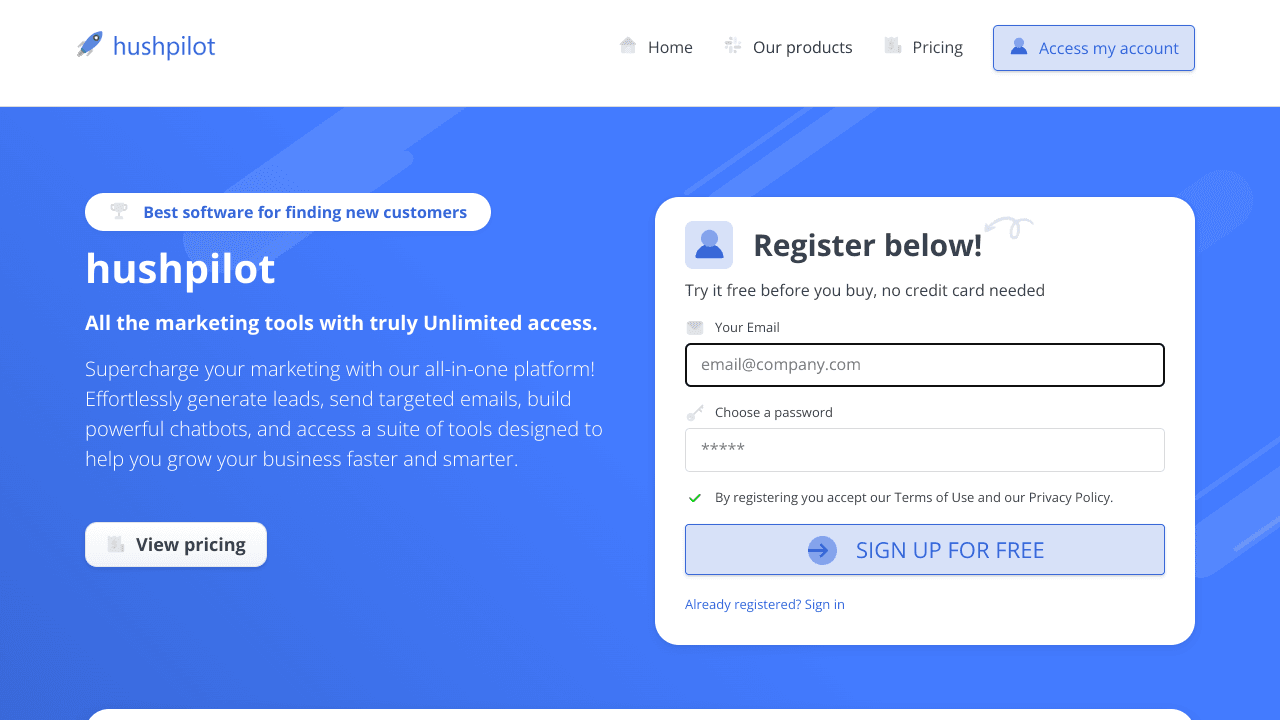Click the key icon beside Choose a password
The height and width of the screenshot is (720, 1280).
695,412
